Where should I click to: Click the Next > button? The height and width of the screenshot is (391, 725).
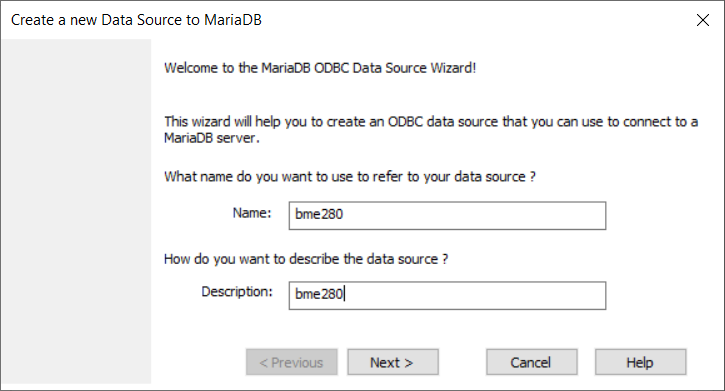[x=393, y=362]
